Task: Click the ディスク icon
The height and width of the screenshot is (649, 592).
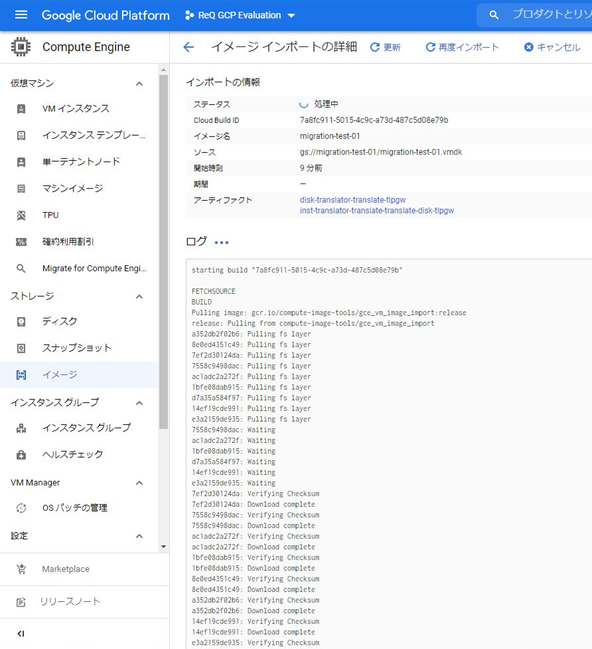Action: pos(21,322)
